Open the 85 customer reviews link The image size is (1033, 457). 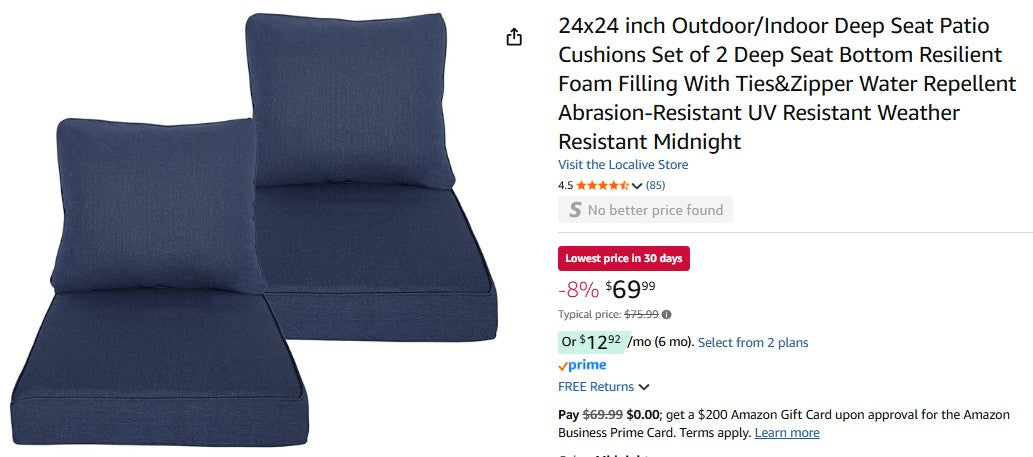tap(655, 185)
